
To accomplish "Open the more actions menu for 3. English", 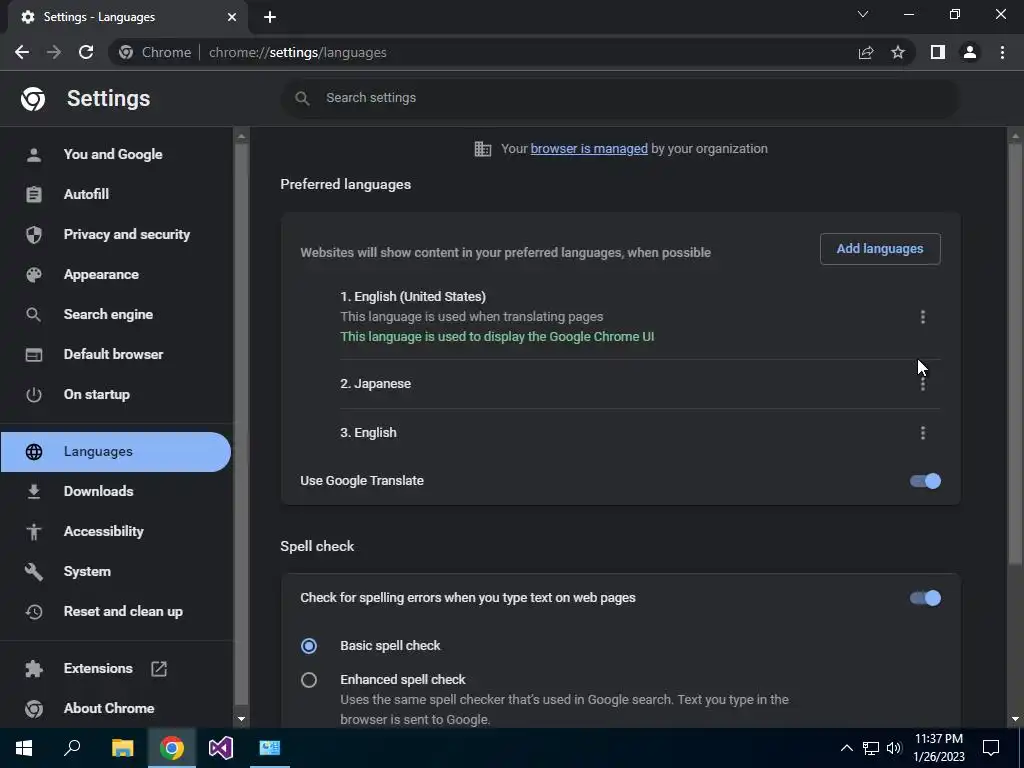I will [x=923, y=433].
